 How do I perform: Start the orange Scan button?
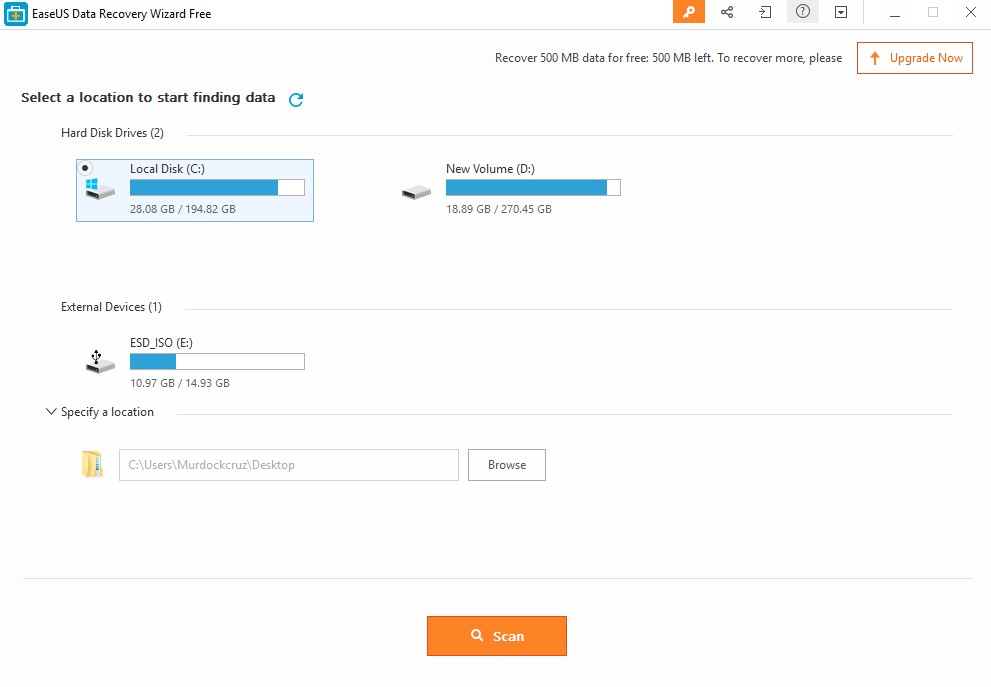tap(497, 636)
